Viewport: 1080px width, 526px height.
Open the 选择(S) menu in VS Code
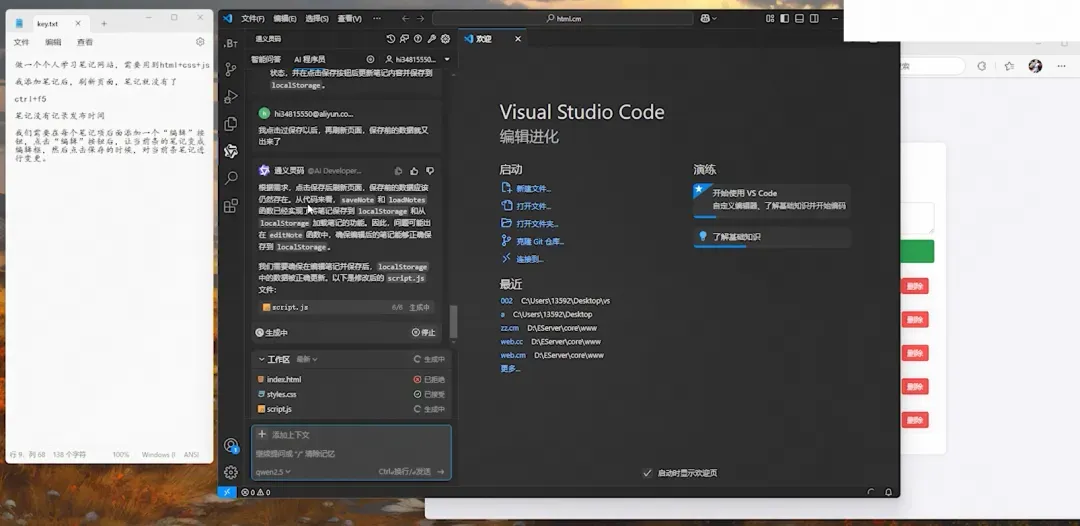[x=316, y=19]
